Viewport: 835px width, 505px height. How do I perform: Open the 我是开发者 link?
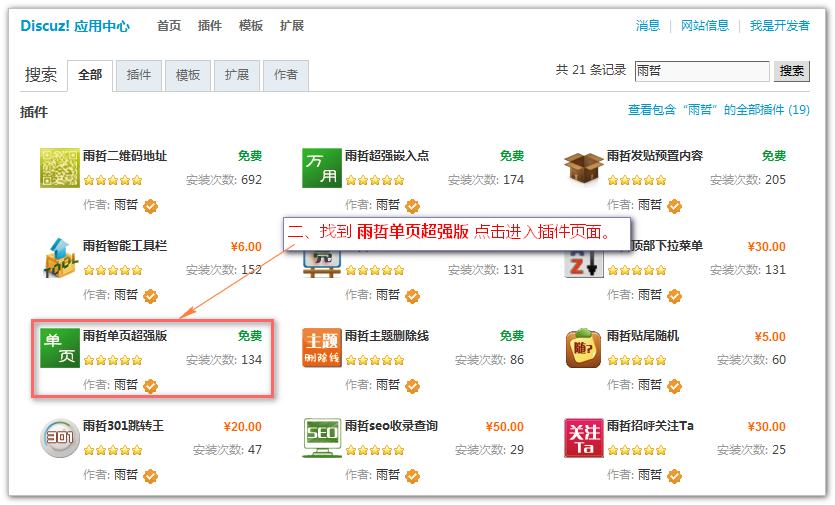tap(780, 26)
